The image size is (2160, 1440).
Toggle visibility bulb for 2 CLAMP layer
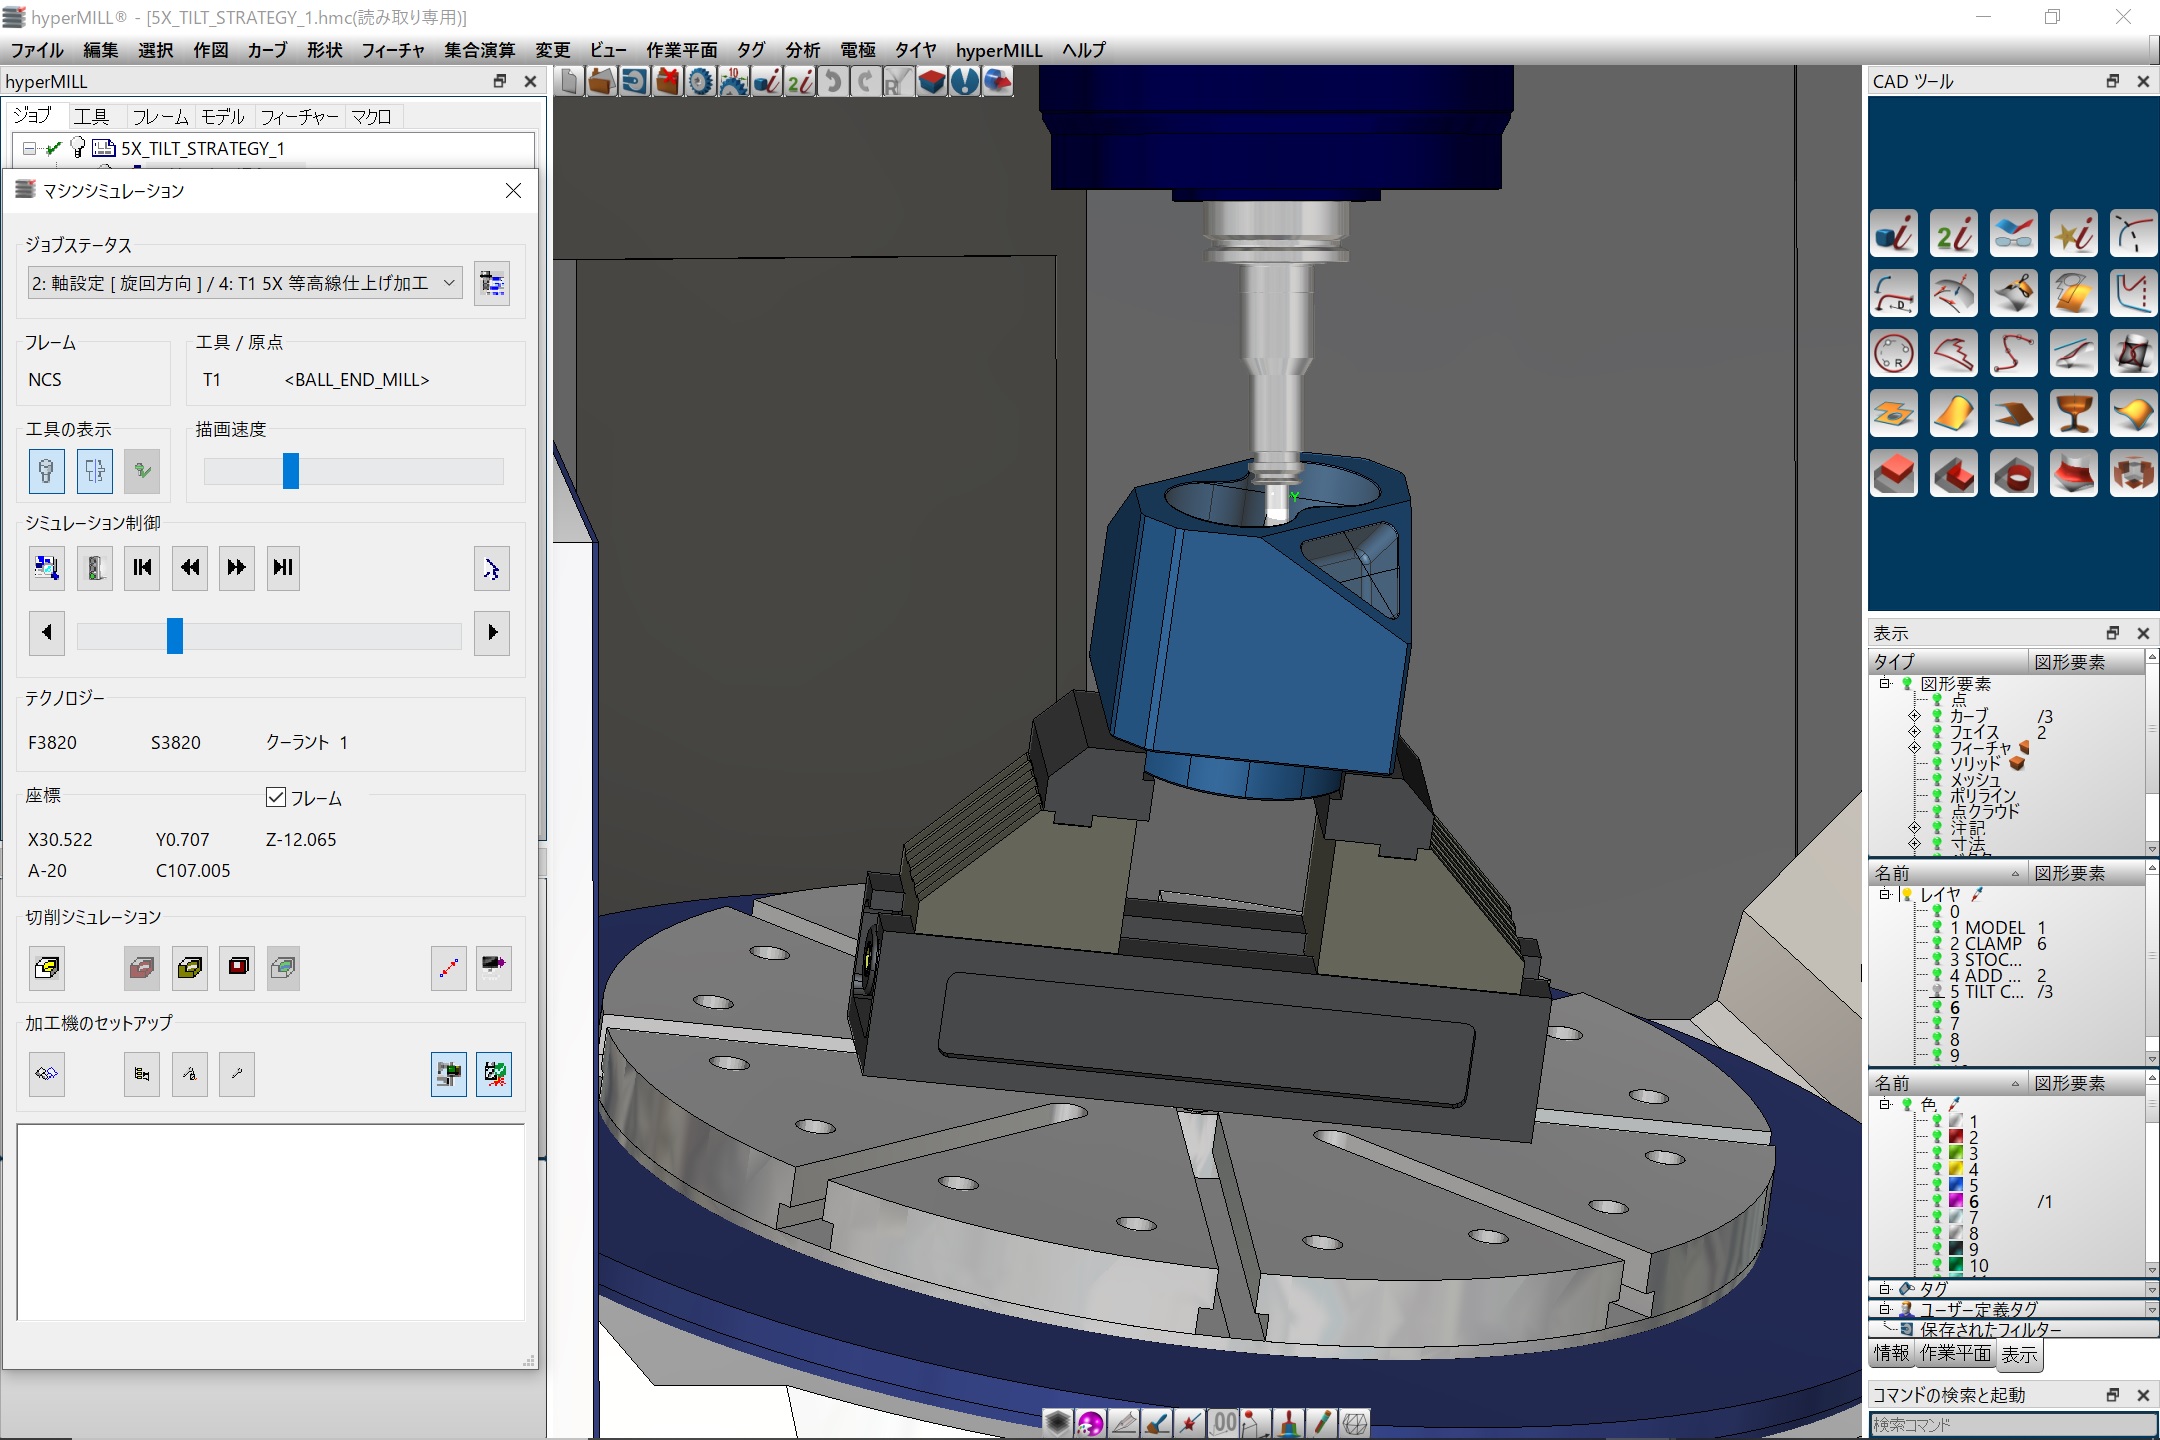(x=1937, y=944)
